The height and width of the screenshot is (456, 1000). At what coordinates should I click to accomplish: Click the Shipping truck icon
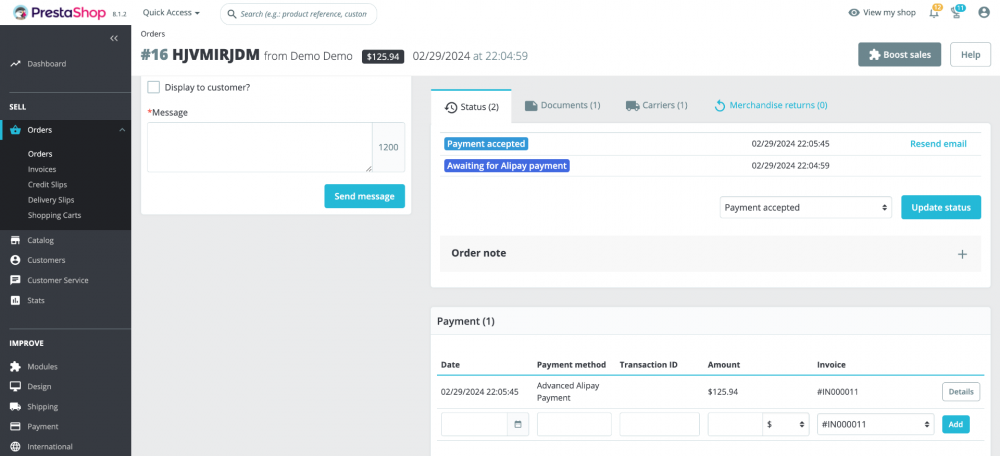tap(15, 406)
